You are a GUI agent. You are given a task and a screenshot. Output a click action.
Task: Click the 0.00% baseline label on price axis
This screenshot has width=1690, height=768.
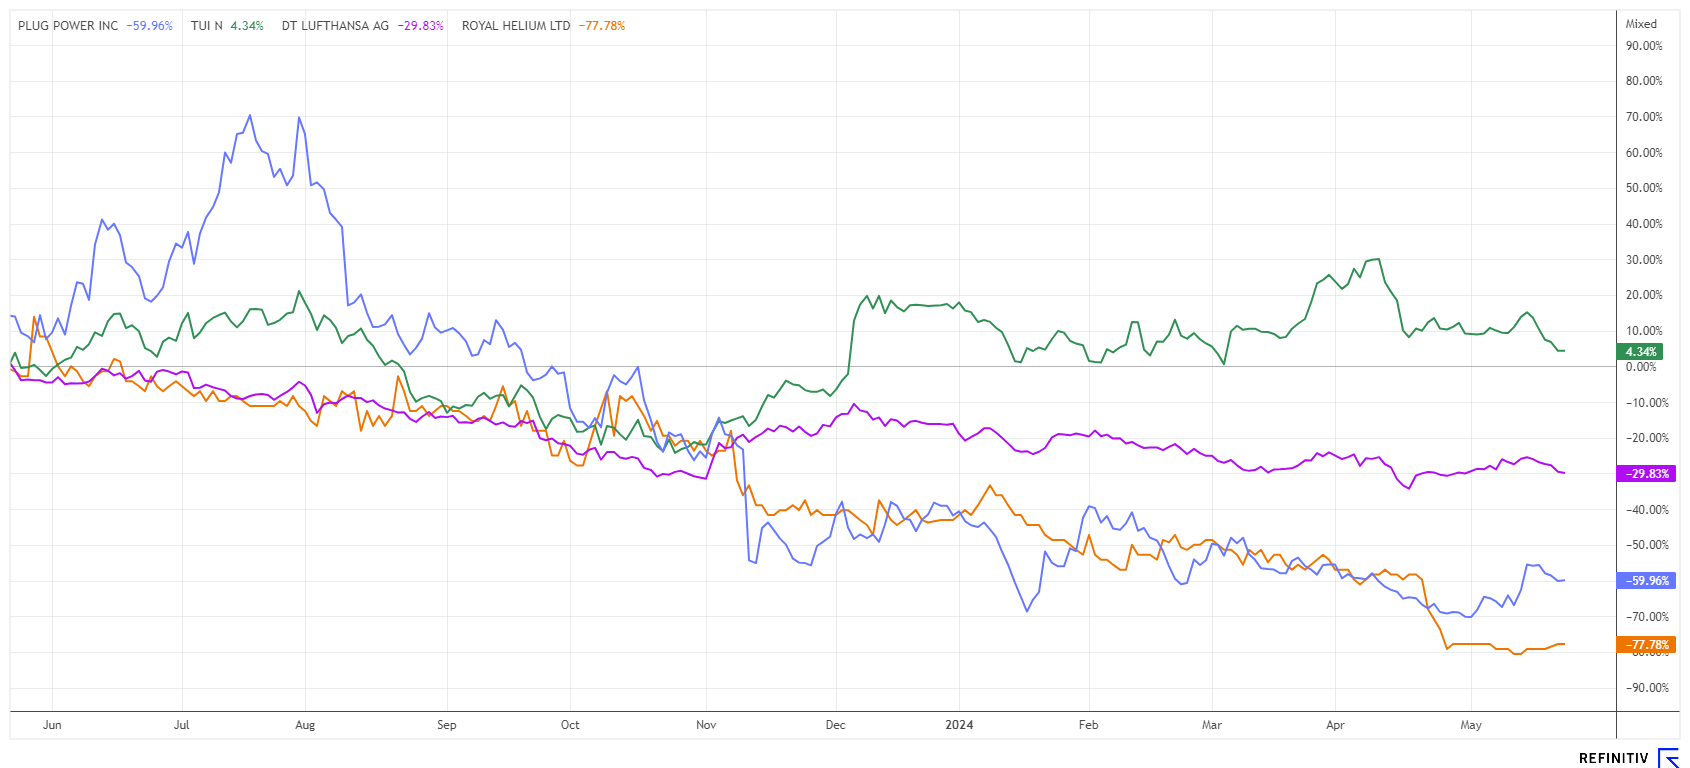(1641, 367)
